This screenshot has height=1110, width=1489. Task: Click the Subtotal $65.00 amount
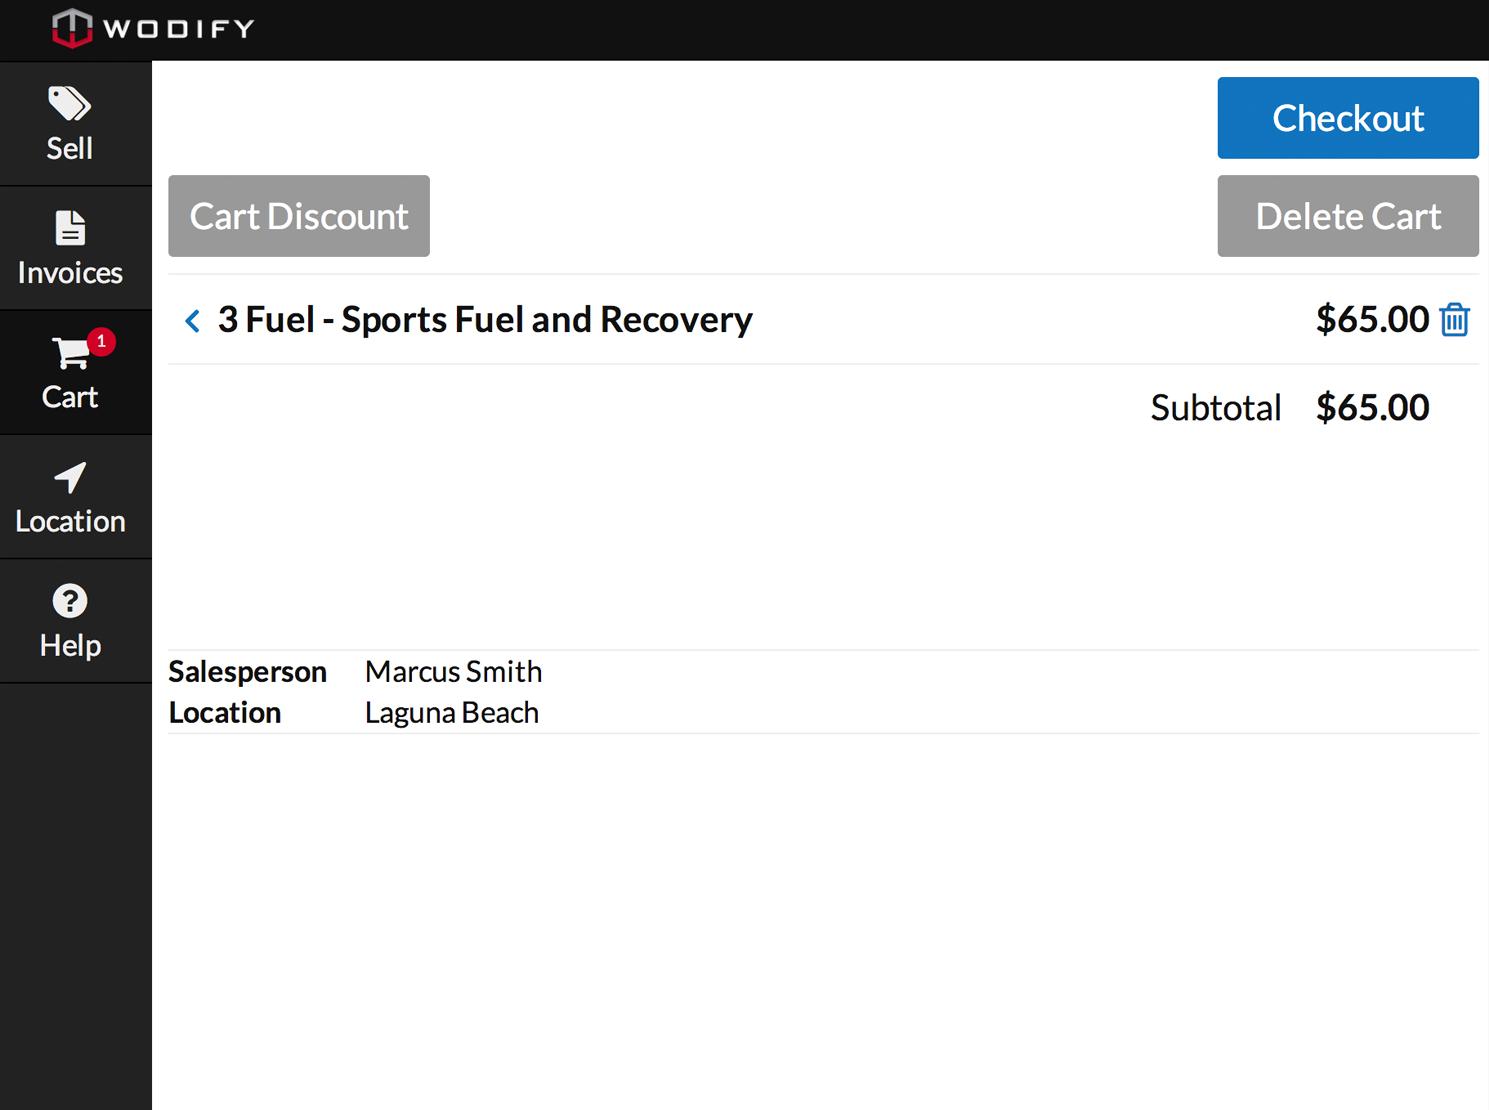[x=1372, y=408]
